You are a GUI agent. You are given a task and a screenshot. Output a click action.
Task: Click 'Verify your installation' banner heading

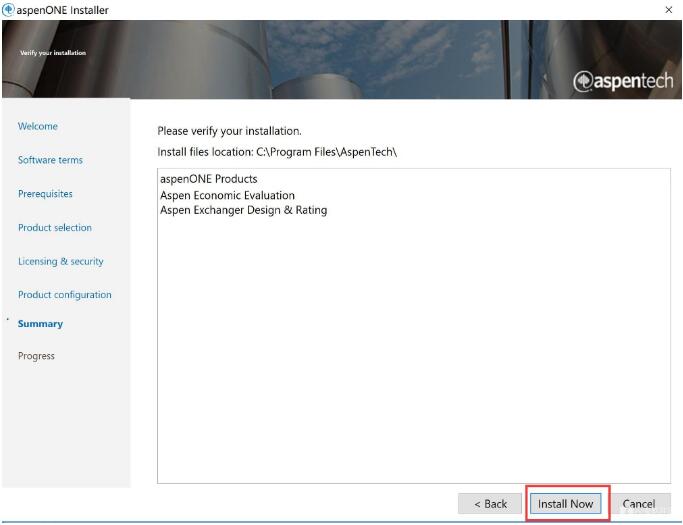(53, 53)
